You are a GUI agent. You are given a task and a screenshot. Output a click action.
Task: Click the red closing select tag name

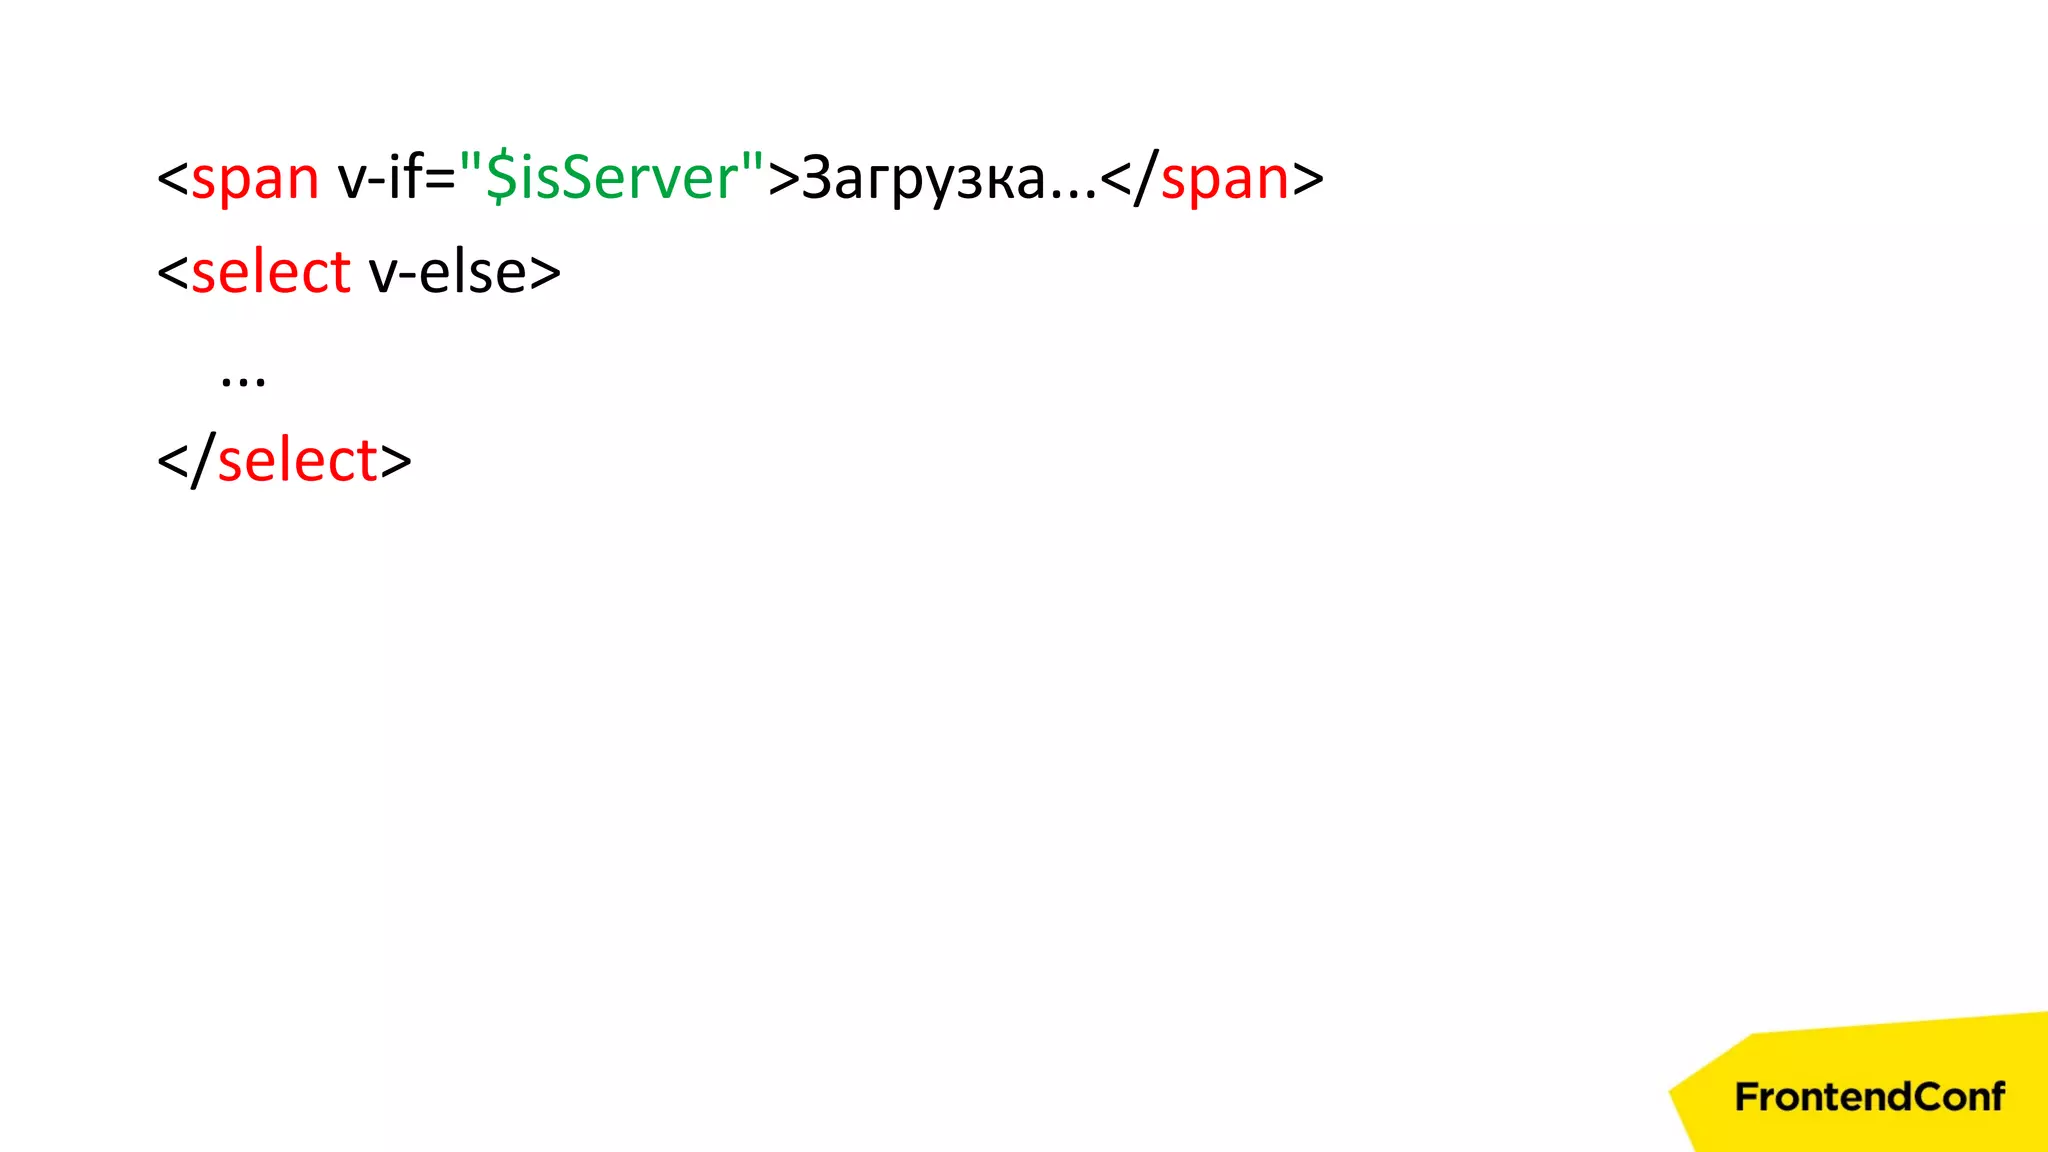click(x=298, y=461)
